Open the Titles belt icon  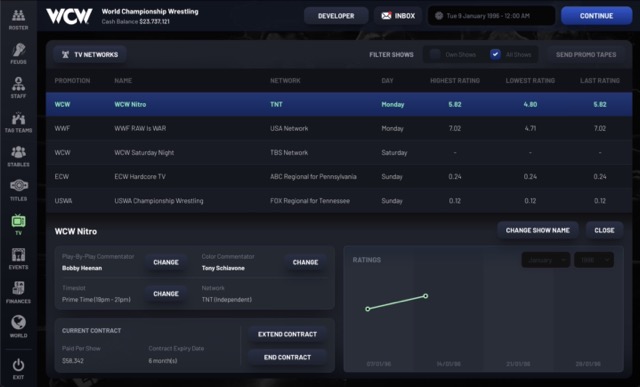pyautogui.click(x=18, y=186)
